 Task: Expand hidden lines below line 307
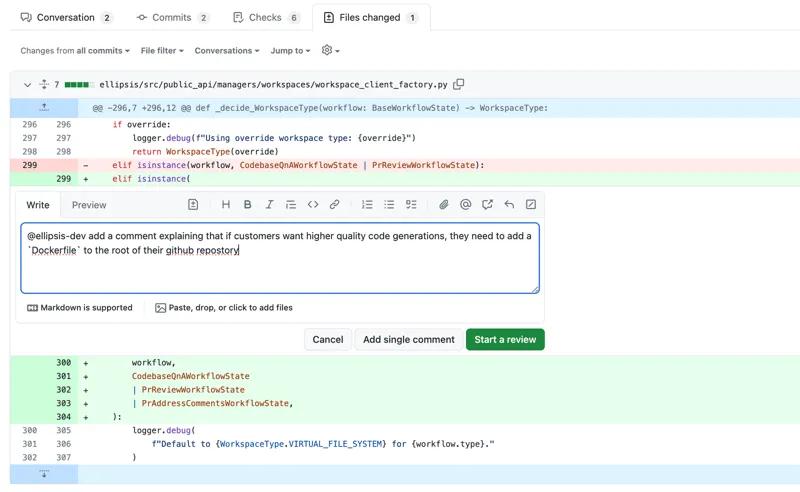tap(44, 474)
